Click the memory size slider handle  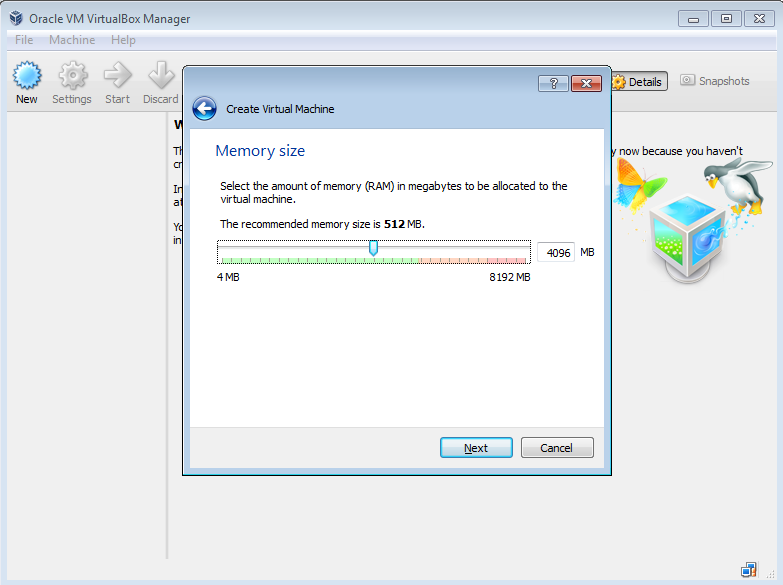374,248
